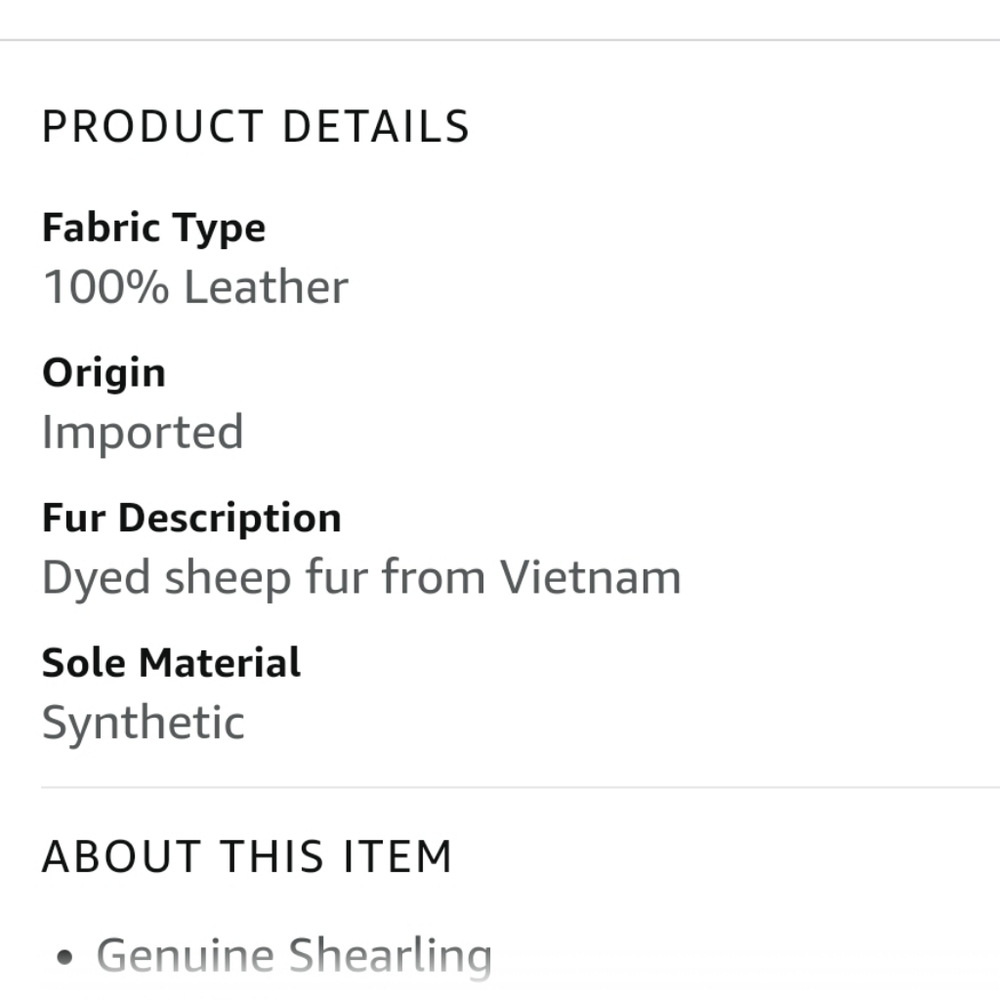Viewport: 1000px width, 1000px height.
Task: Click the word DETAILS in the heading
Action: coord(376,127)
